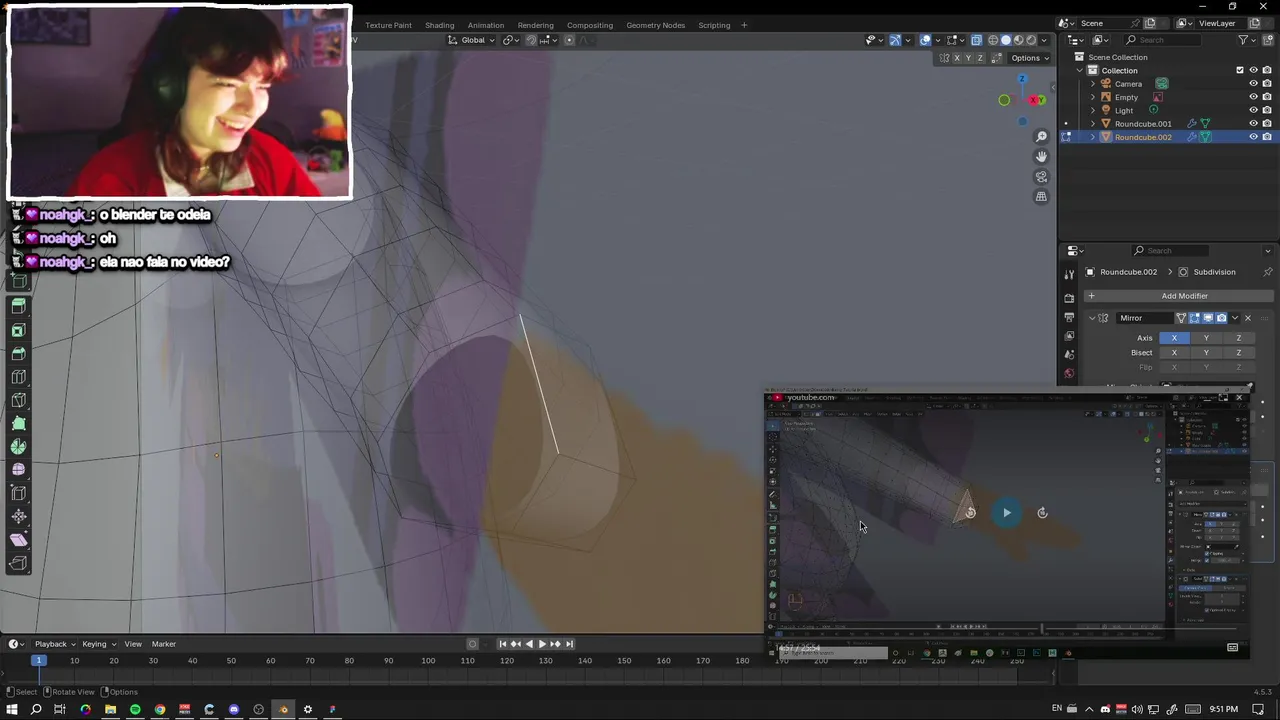The image size is (1280, 720).
Task: Toggle Mirror Axis X button
Action: pos(1174,338)
